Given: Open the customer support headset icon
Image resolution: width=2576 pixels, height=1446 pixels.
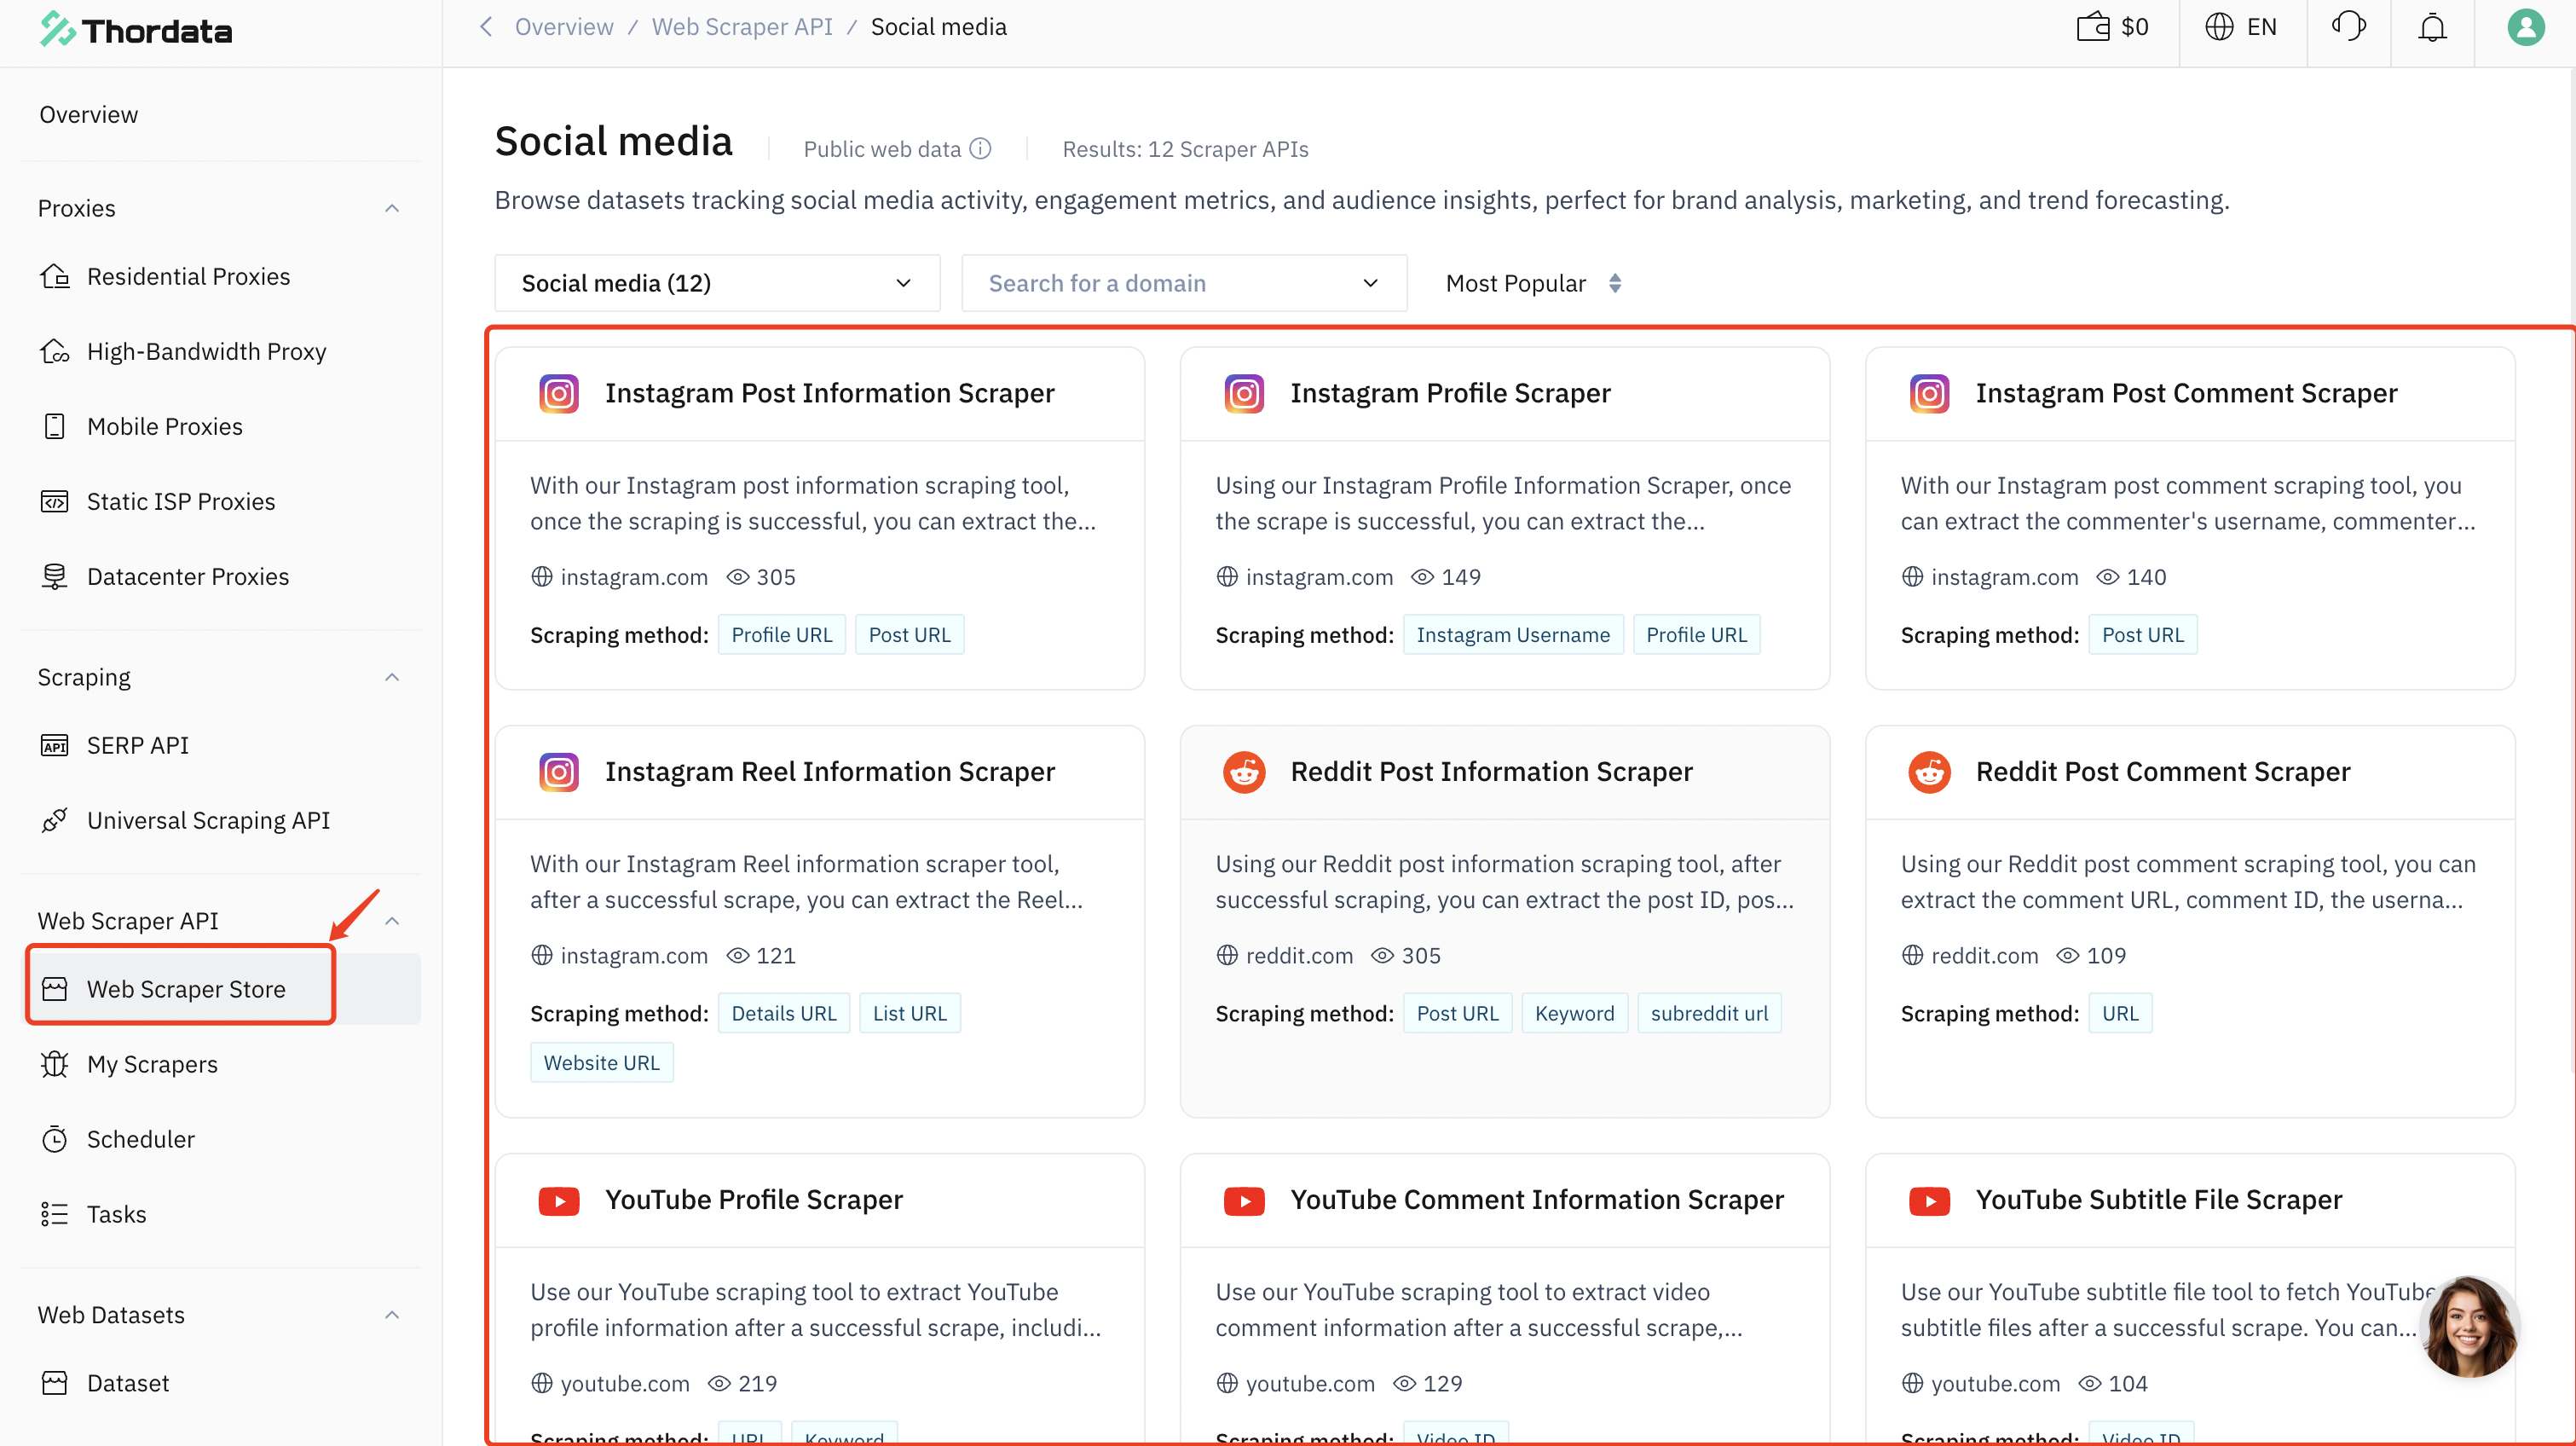Looking at the screenshot, I should 2348,27.
